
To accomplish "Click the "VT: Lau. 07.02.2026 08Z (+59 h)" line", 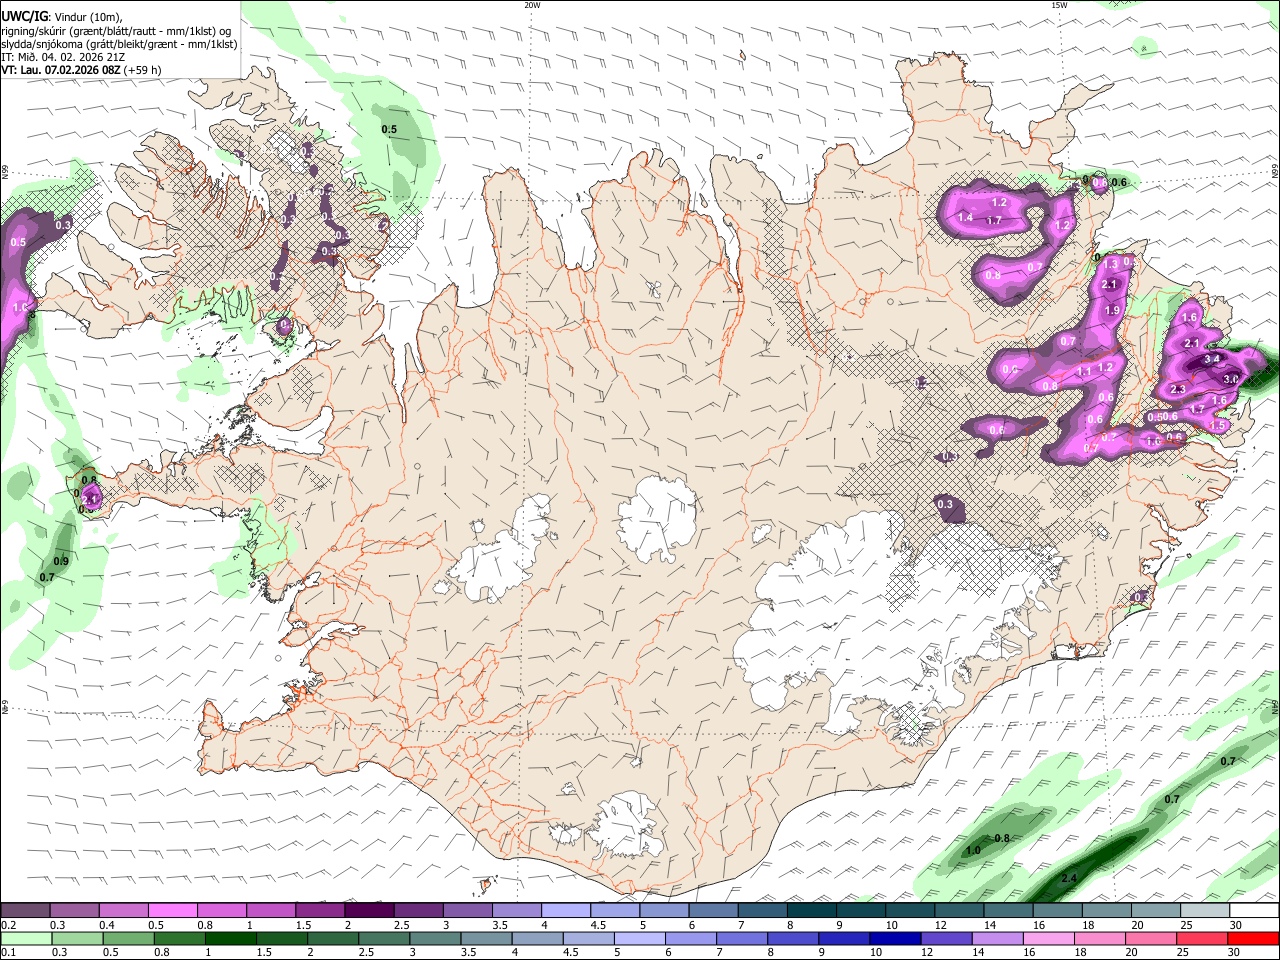I will (81, 70).
